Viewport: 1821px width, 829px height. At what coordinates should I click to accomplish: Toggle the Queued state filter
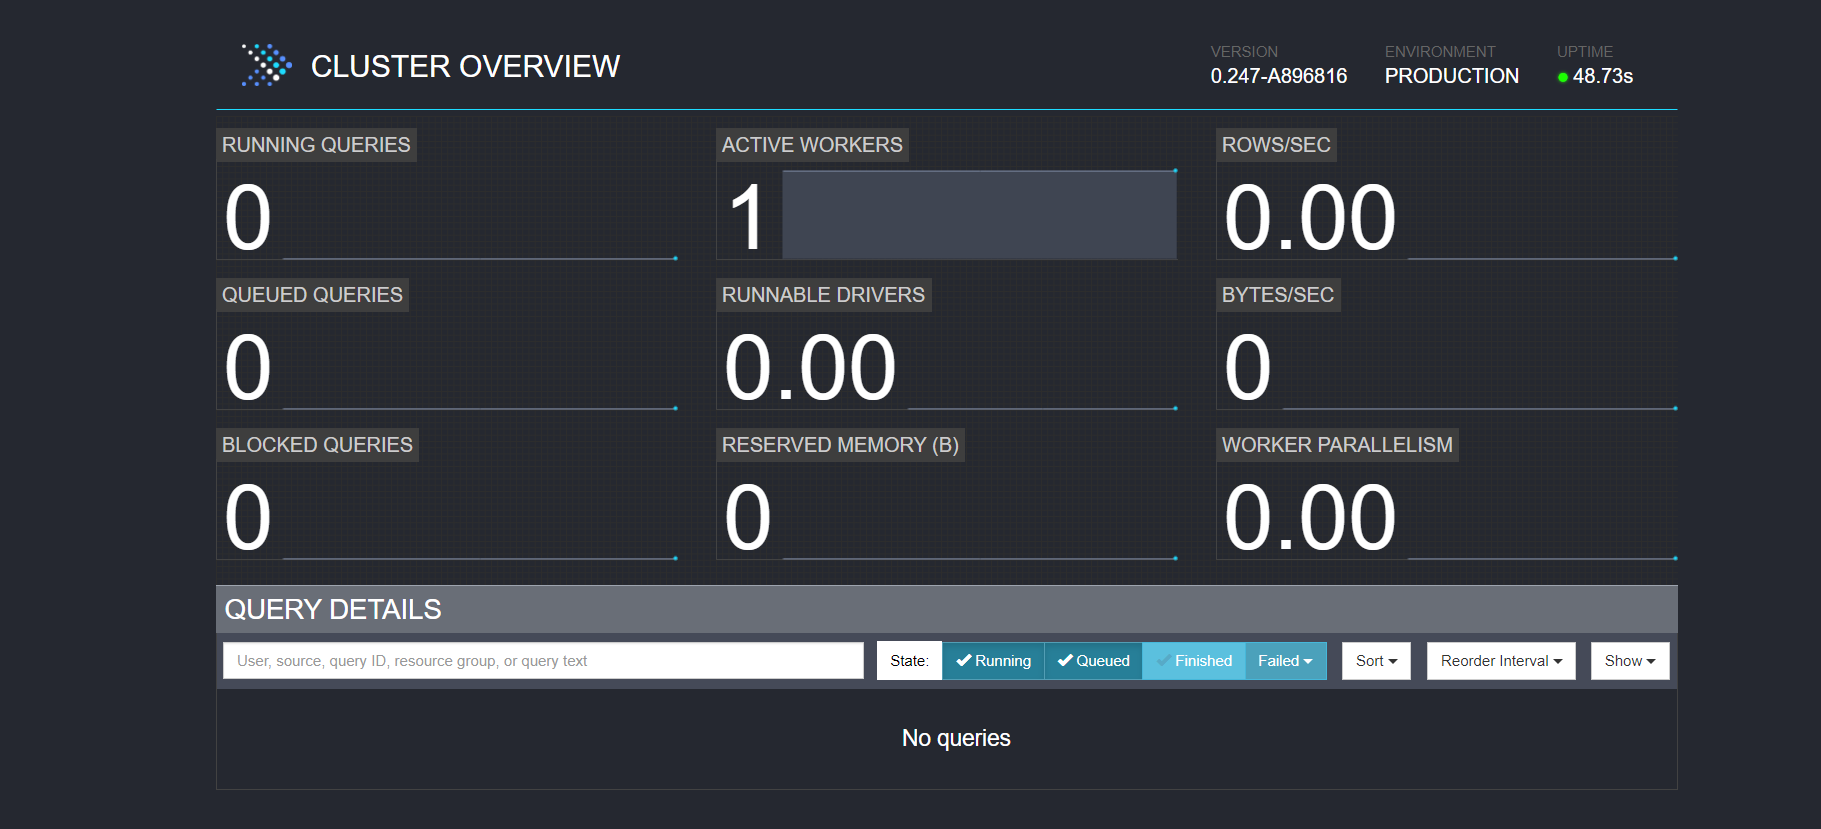tap(1093, 661)
